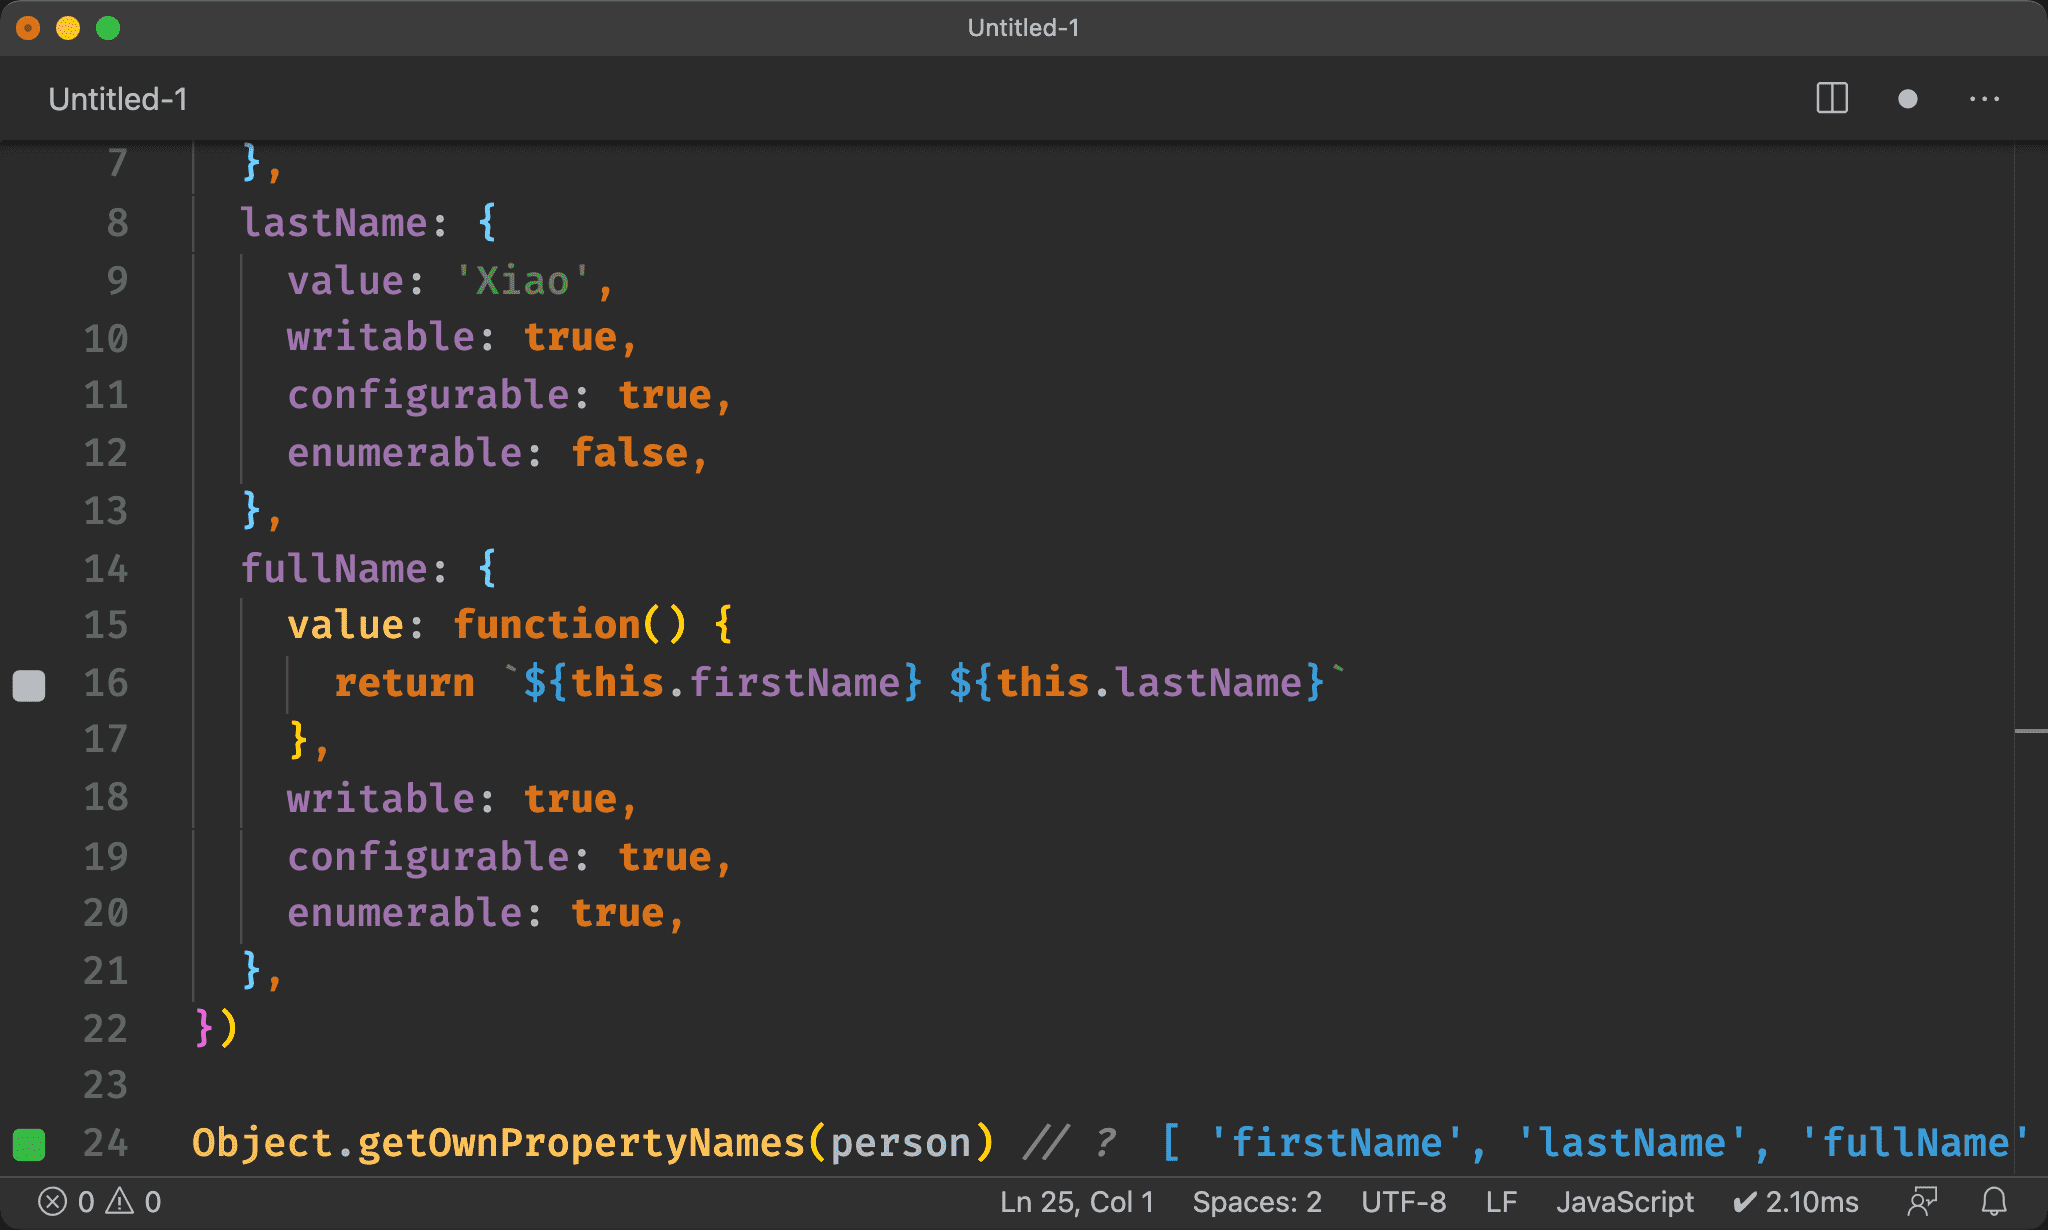Viewport: 2048px width, 1230px height.
Task: Open the JavaScript language mode selector
Action: pos(1624,1201)
